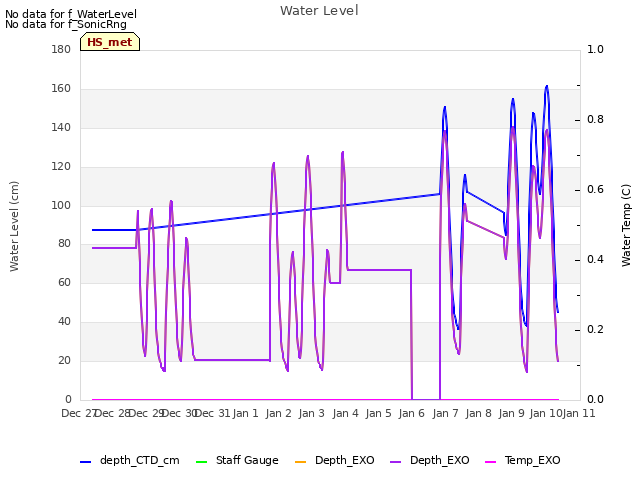Click the Jan 11 x-axis tick label

tap(579, 413)
